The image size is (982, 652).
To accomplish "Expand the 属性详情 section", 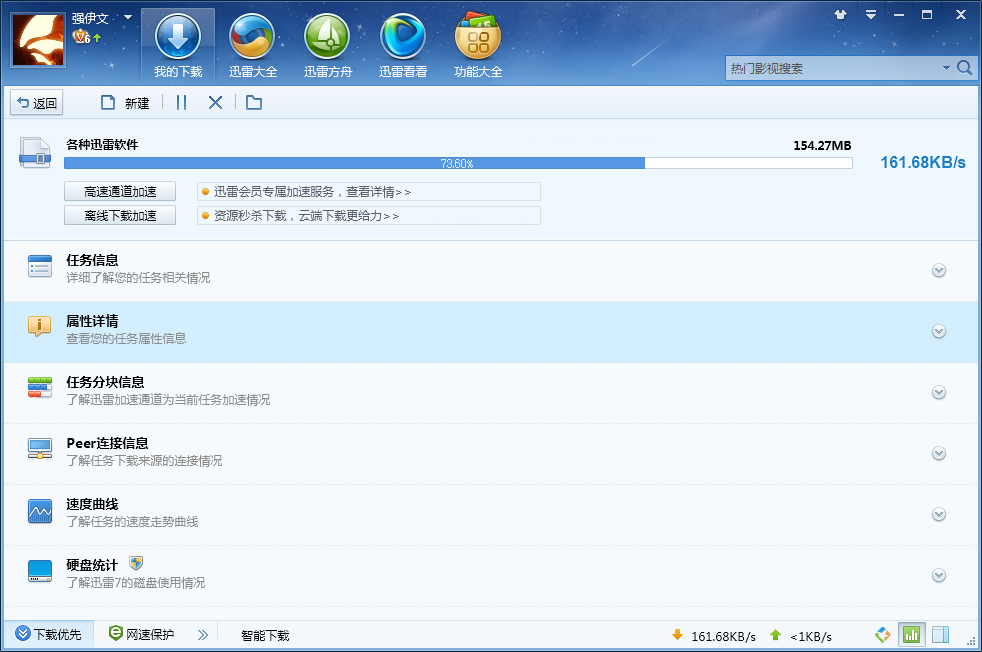I will [x=938, y=331].
